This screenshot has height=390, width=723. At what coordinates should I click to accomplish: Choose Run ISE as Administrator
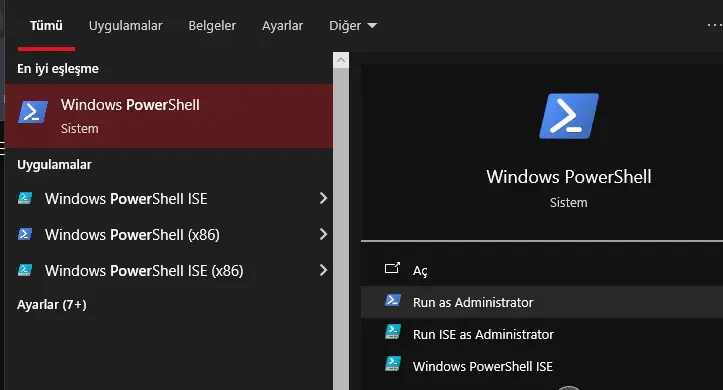click(x=542, y=334)
